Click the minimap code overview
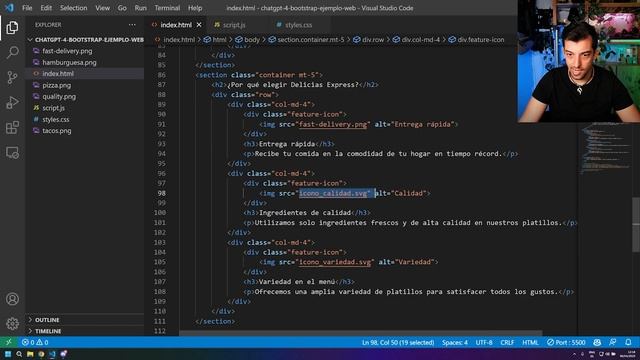 click(606, 149)
